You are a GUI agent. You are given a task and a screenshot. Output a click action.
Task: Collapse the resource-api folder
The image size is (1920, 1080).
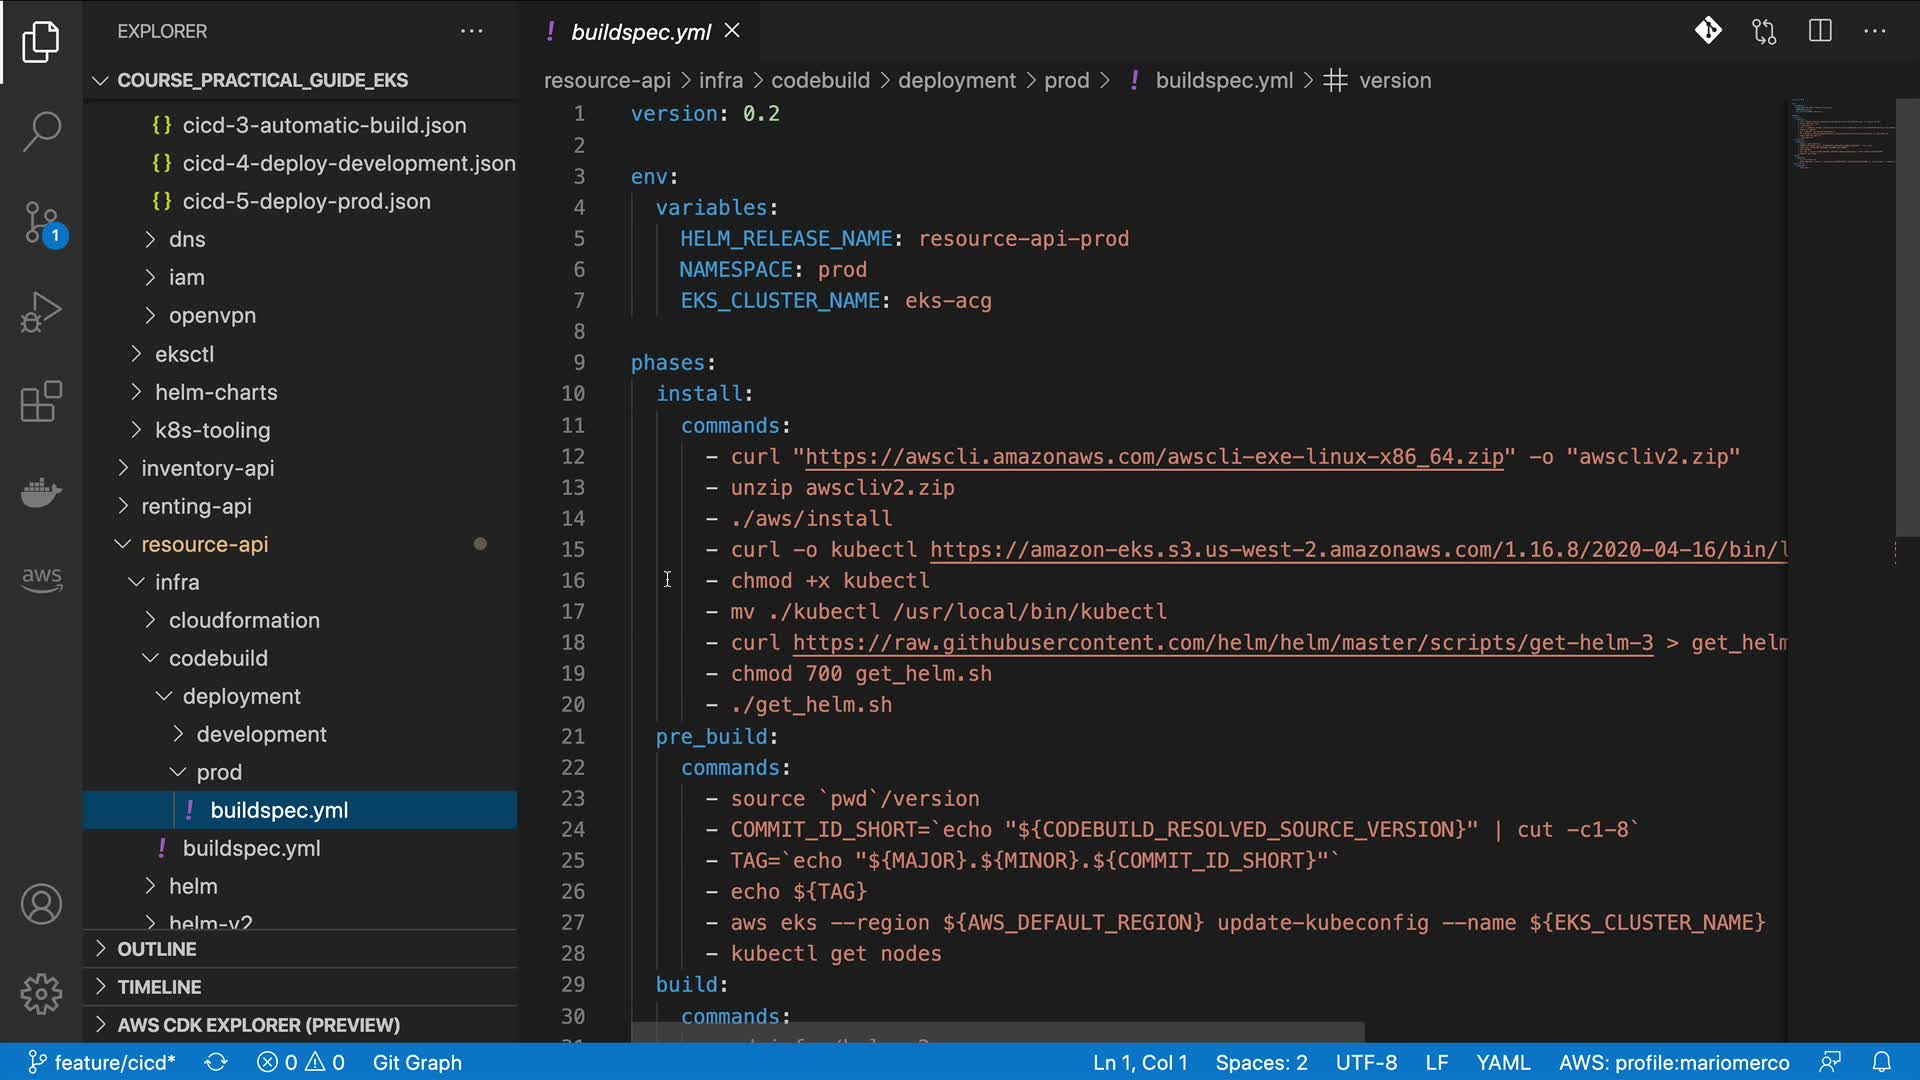tap(204, 544)
